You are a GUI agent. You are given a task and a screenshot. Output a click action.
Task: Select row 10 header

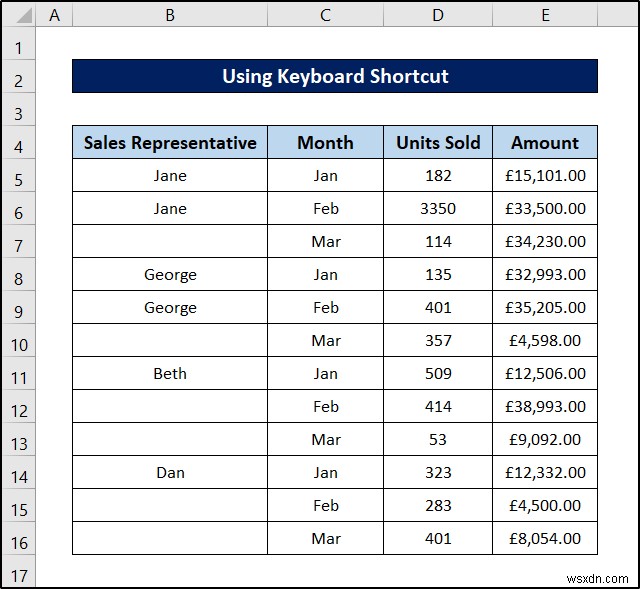(19, 345)
